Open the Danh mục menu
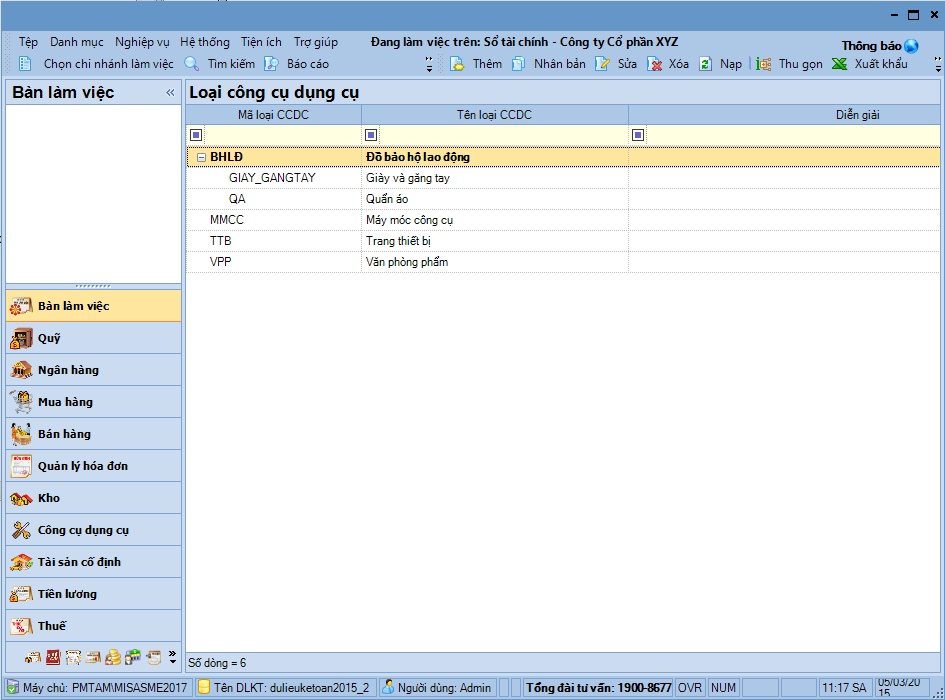The height and width of the screenshot is (700, 945). (x=77, y=42)
